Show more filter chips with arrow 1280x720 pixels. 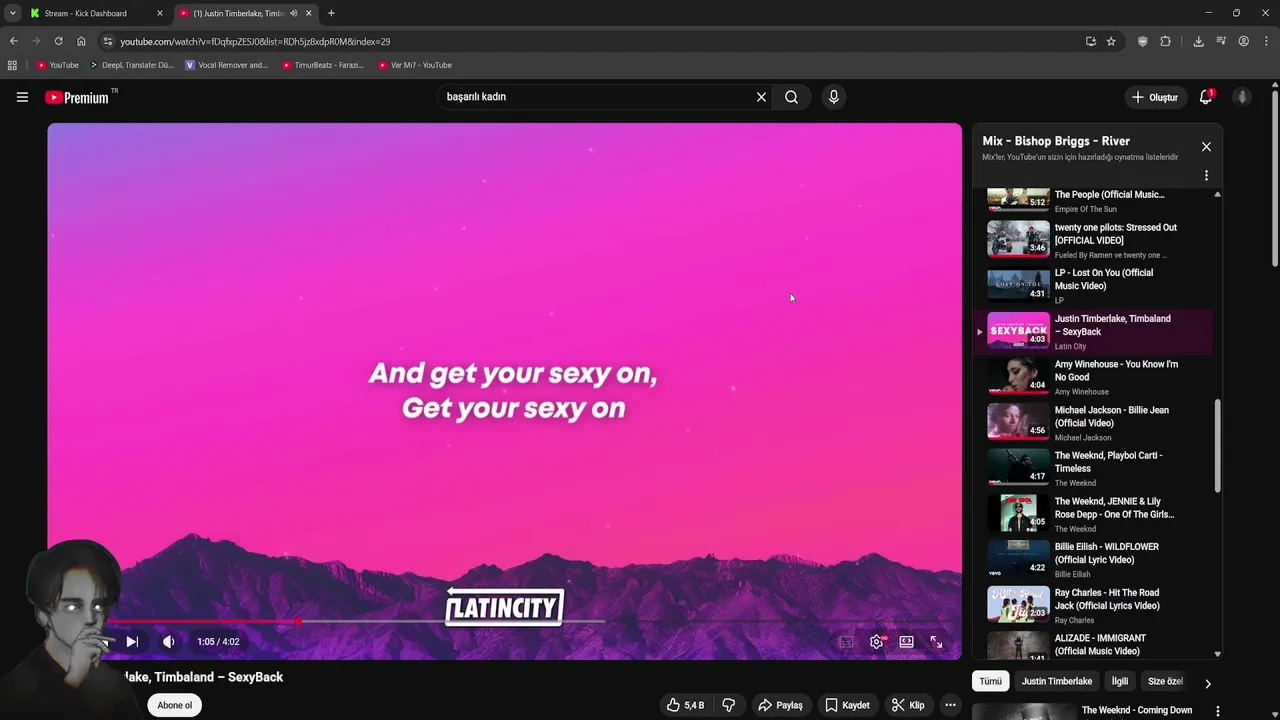click(1207, 684)
